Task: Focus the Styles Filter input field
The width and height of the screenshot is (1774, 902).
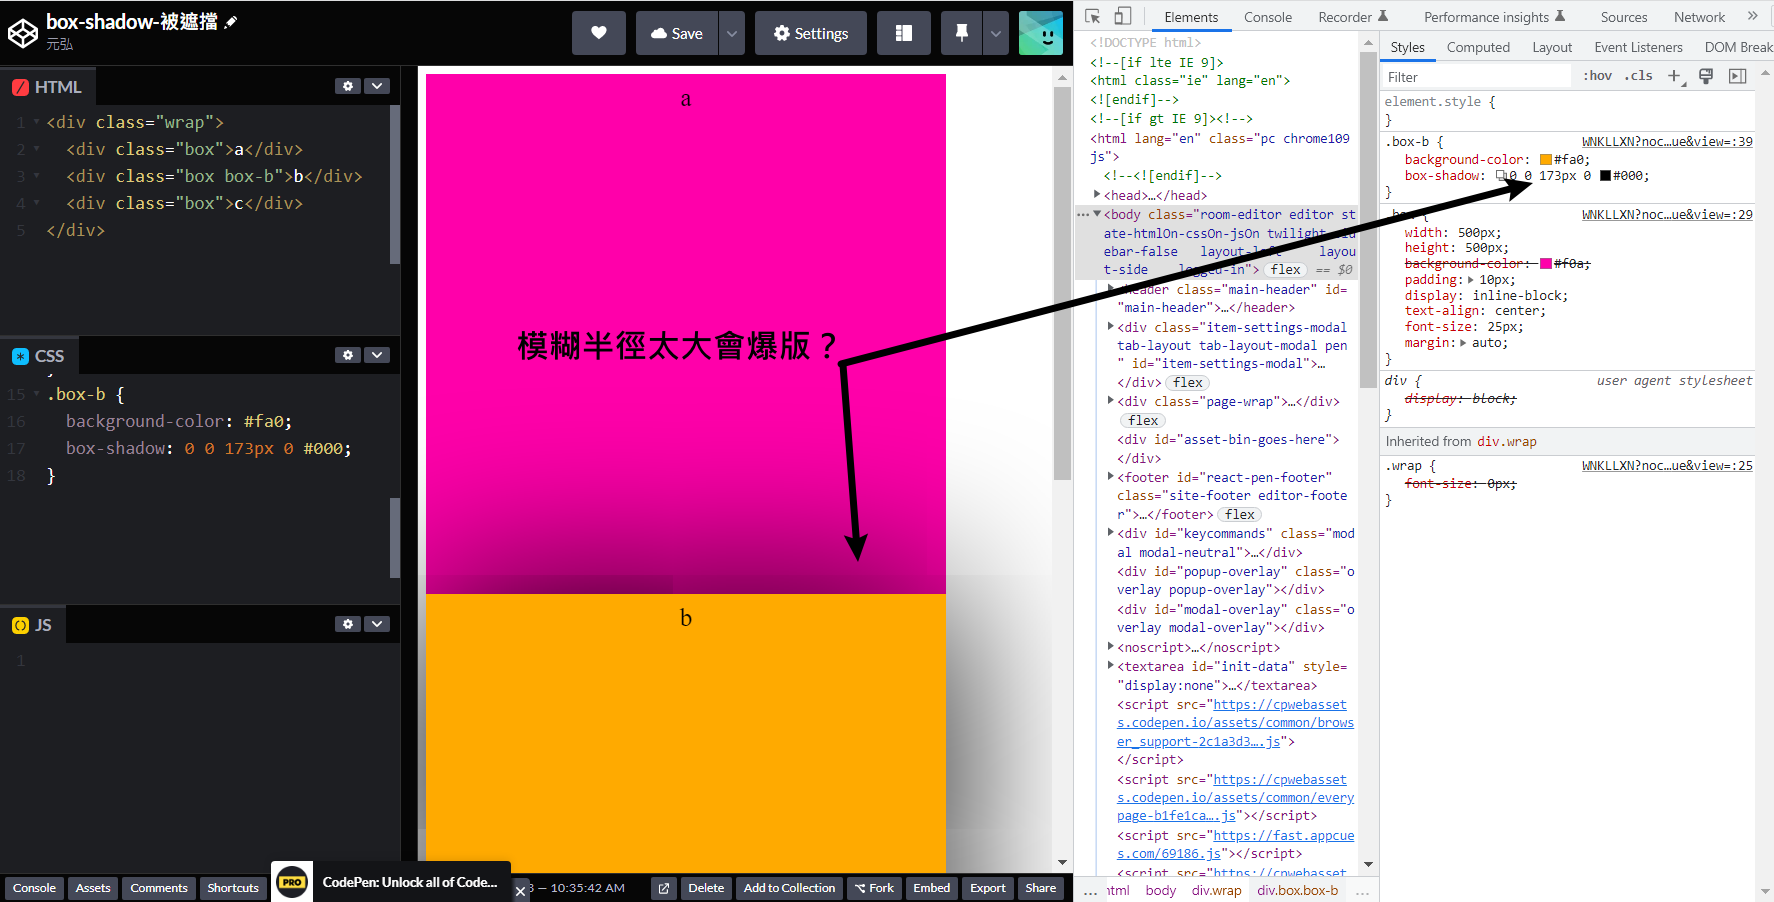Action: (x=1475, y=77)
